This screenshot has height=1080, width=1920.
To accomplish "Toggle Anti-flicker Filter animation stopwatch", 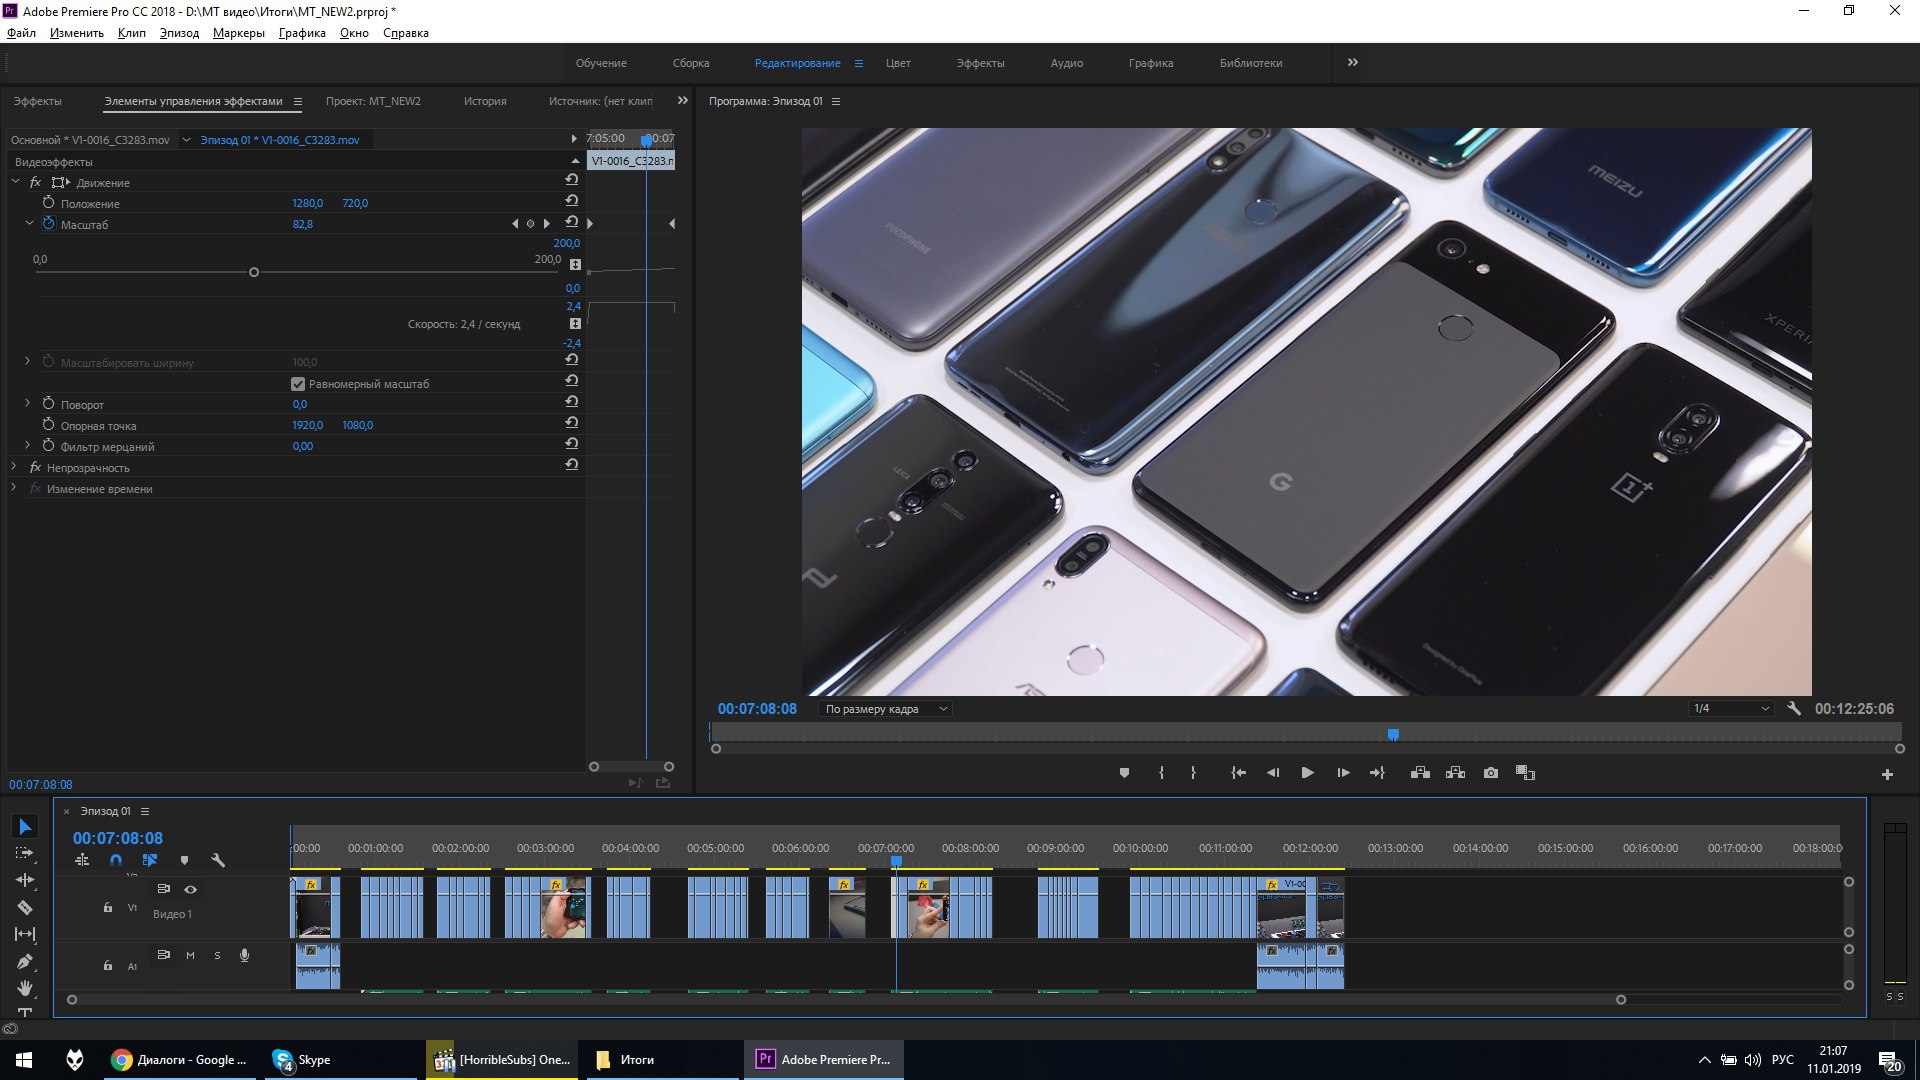I will [x=48, y=445].
